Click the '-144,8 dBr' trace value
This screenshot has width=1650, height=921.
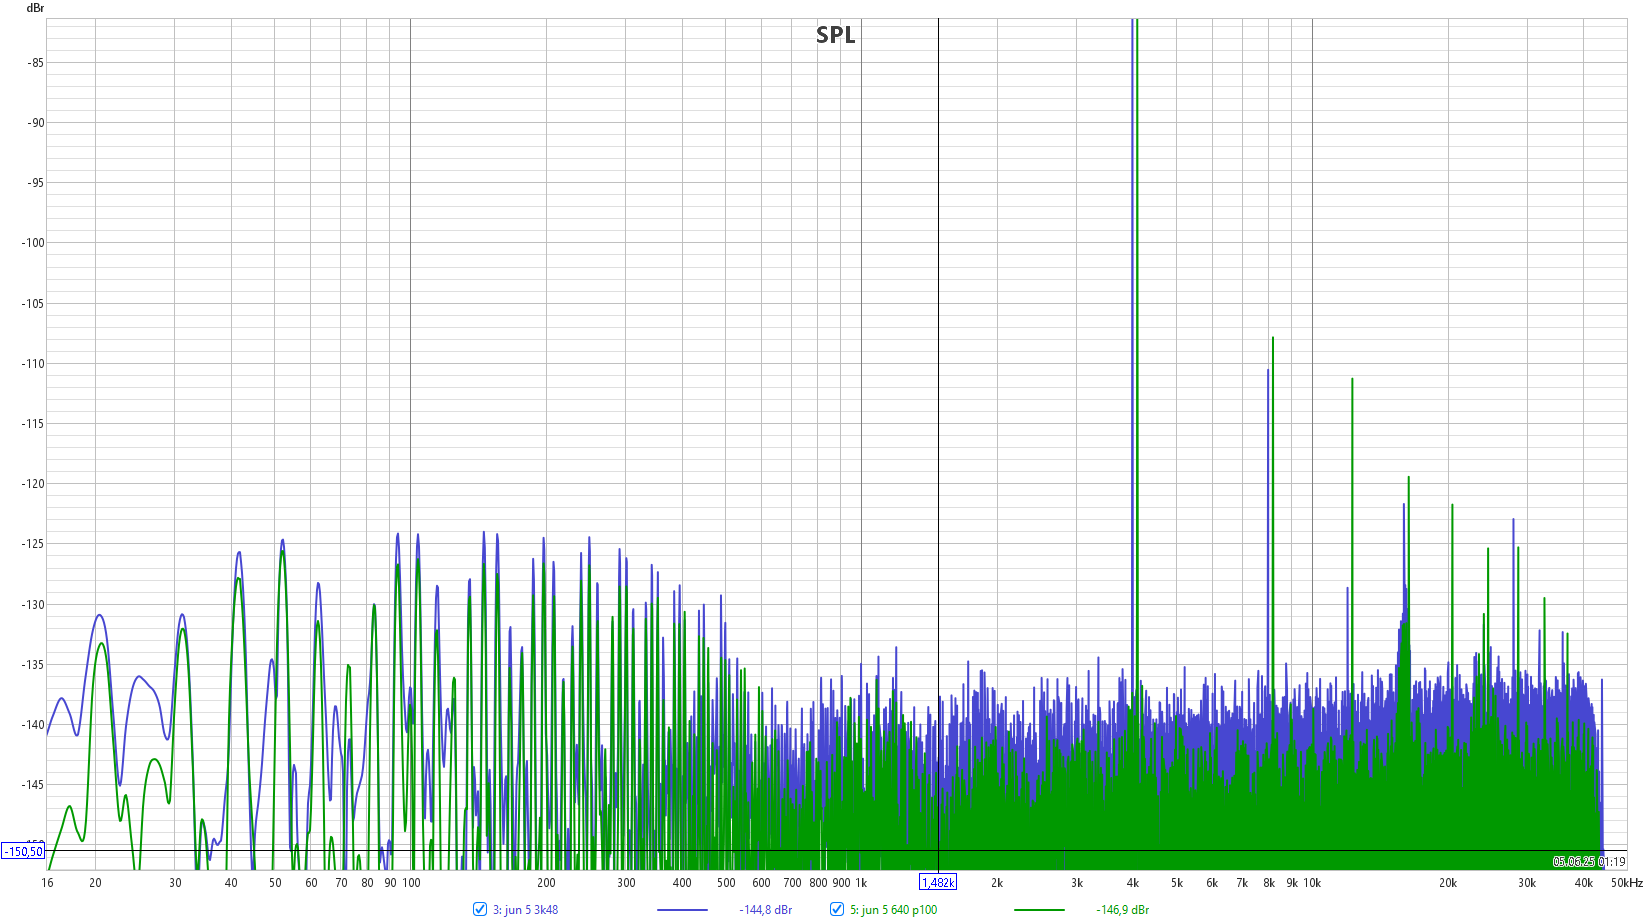[x=766, y=910]
